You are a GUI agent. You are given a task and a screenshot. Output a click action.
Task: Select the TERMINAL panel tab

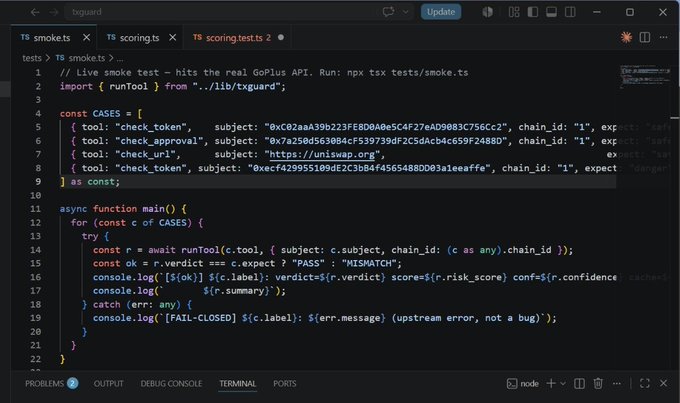pos(238,383)
